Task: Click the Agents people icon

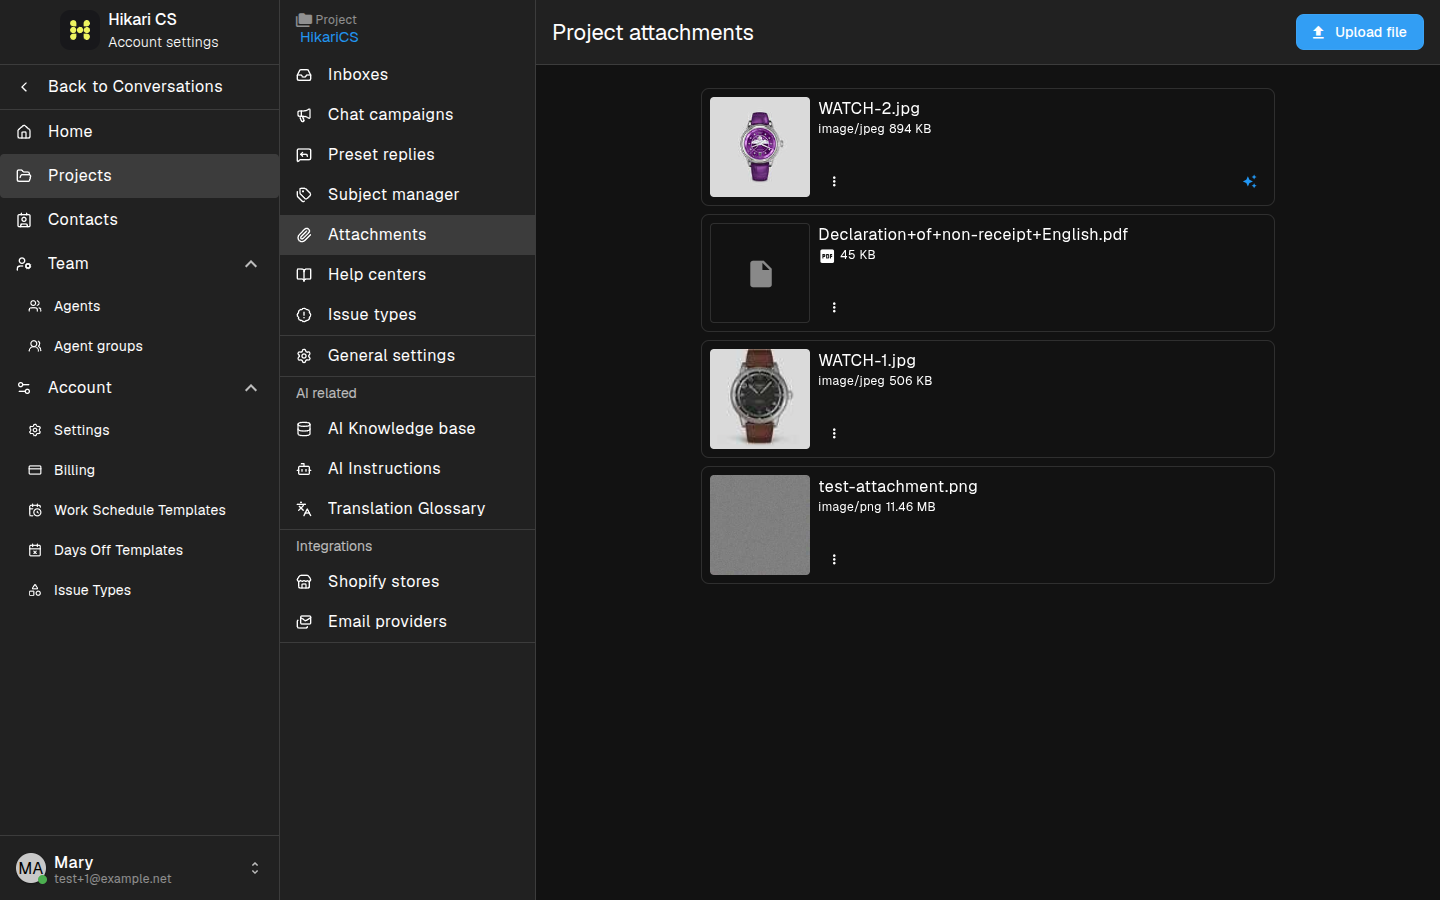Action: coord(35,306)
